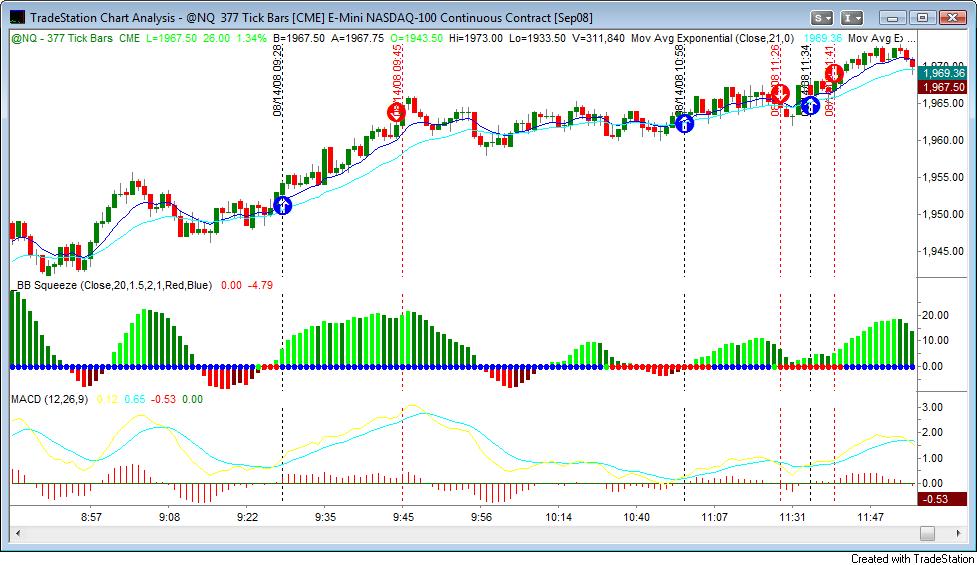This screenshot has width=977, height=565.
Task: Open the S dropdown in title bar
Action: (x=822, y=17)
